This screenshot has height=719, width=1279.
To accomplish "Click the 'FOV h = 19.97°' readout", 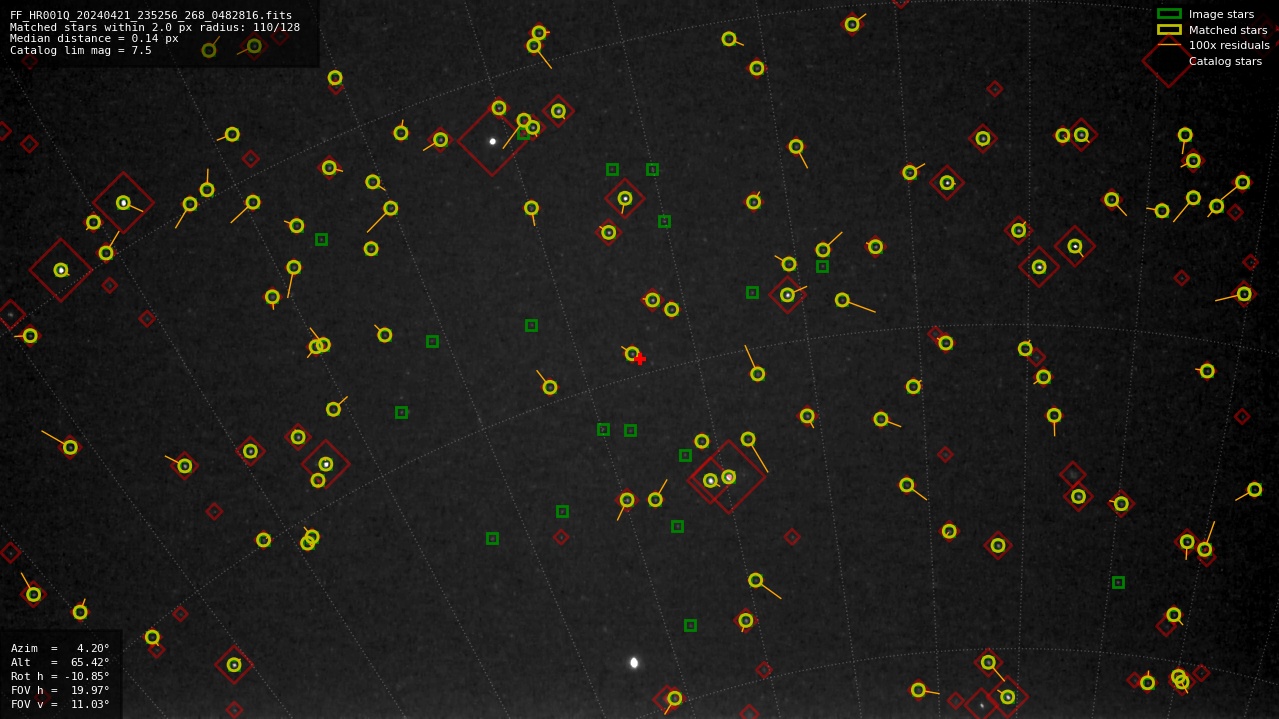I will [x=60, y=690].
